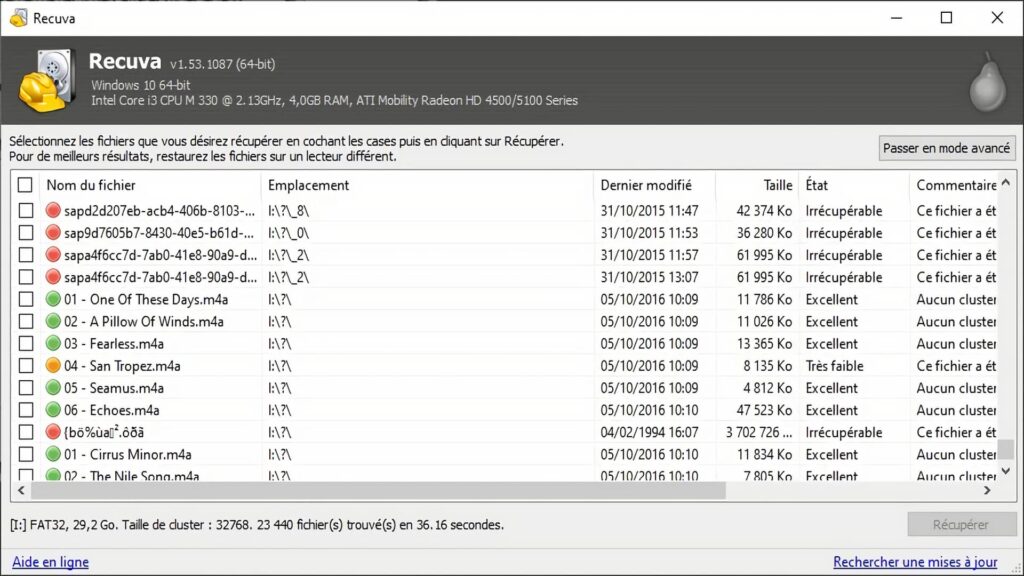Tick the select-all checkbox in header
This screenshot has width=1024, height=576.
pyautogui.click(x=25, y=185)
